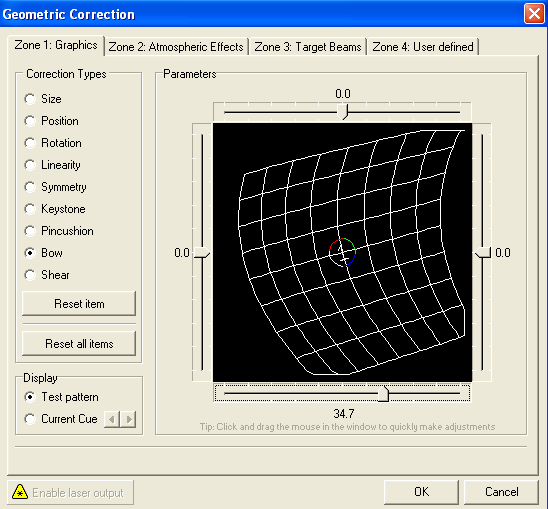
Task: Click Enable laser output button
Action: [70, 493]
